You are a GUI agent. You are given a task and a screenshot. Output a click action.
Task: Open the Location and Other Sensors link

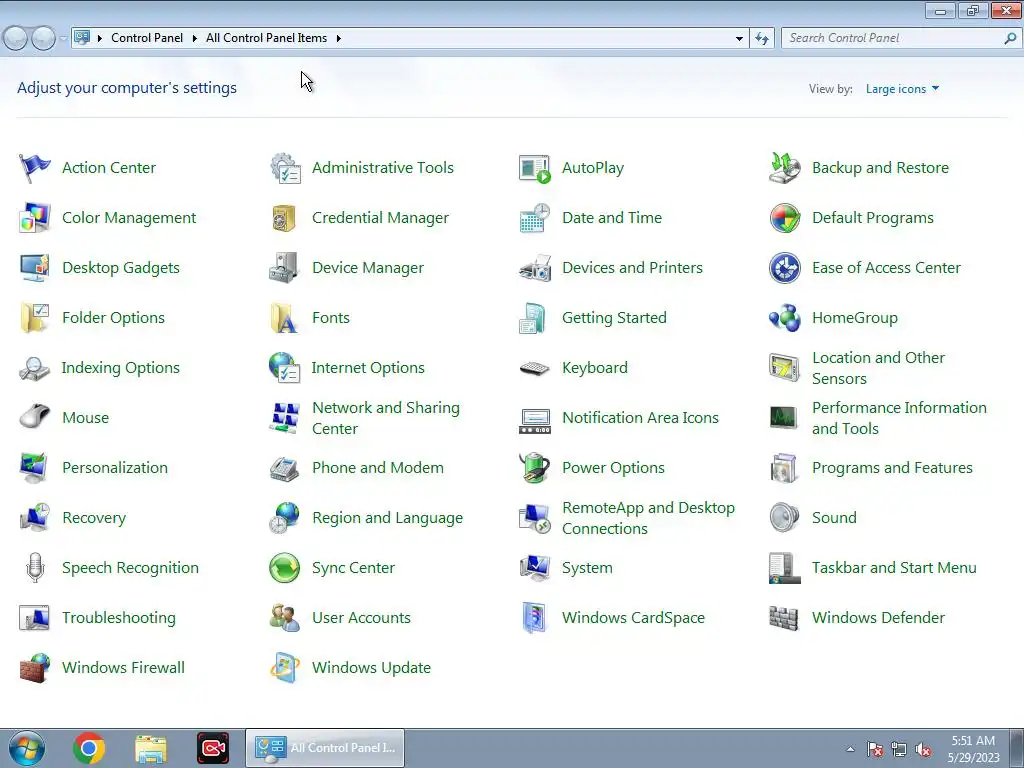click(878, 368)
